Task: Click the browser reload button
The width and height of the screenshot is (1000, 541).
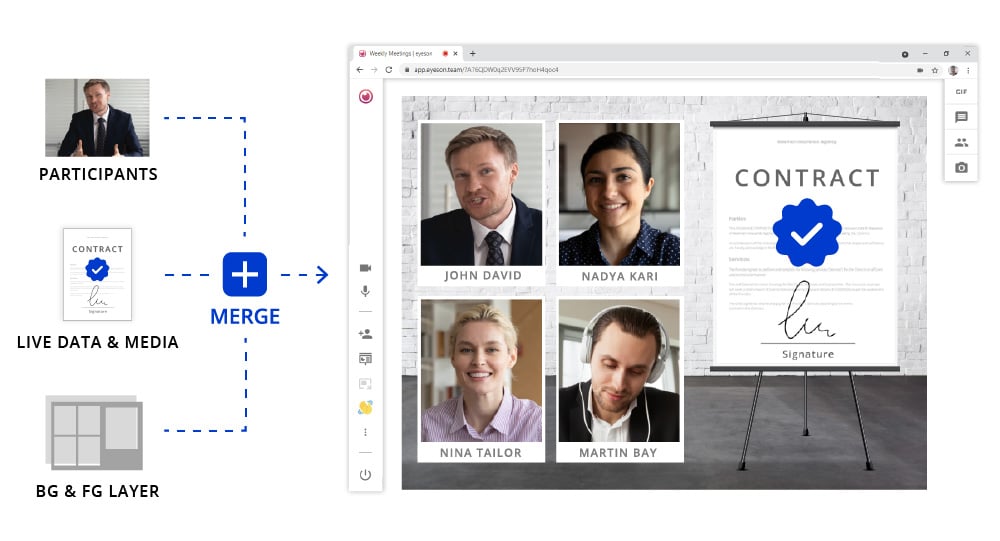Action: [x=388, y=70]
